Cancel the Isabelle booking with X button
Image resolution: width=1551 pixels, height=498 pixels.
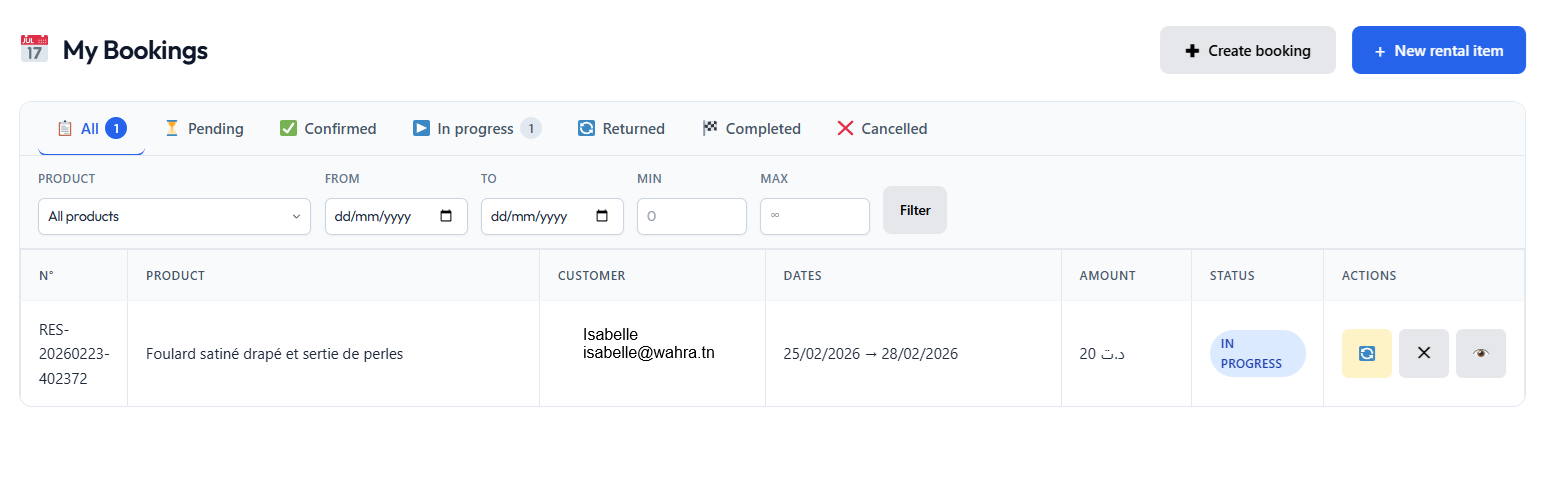coord(1424,353)
